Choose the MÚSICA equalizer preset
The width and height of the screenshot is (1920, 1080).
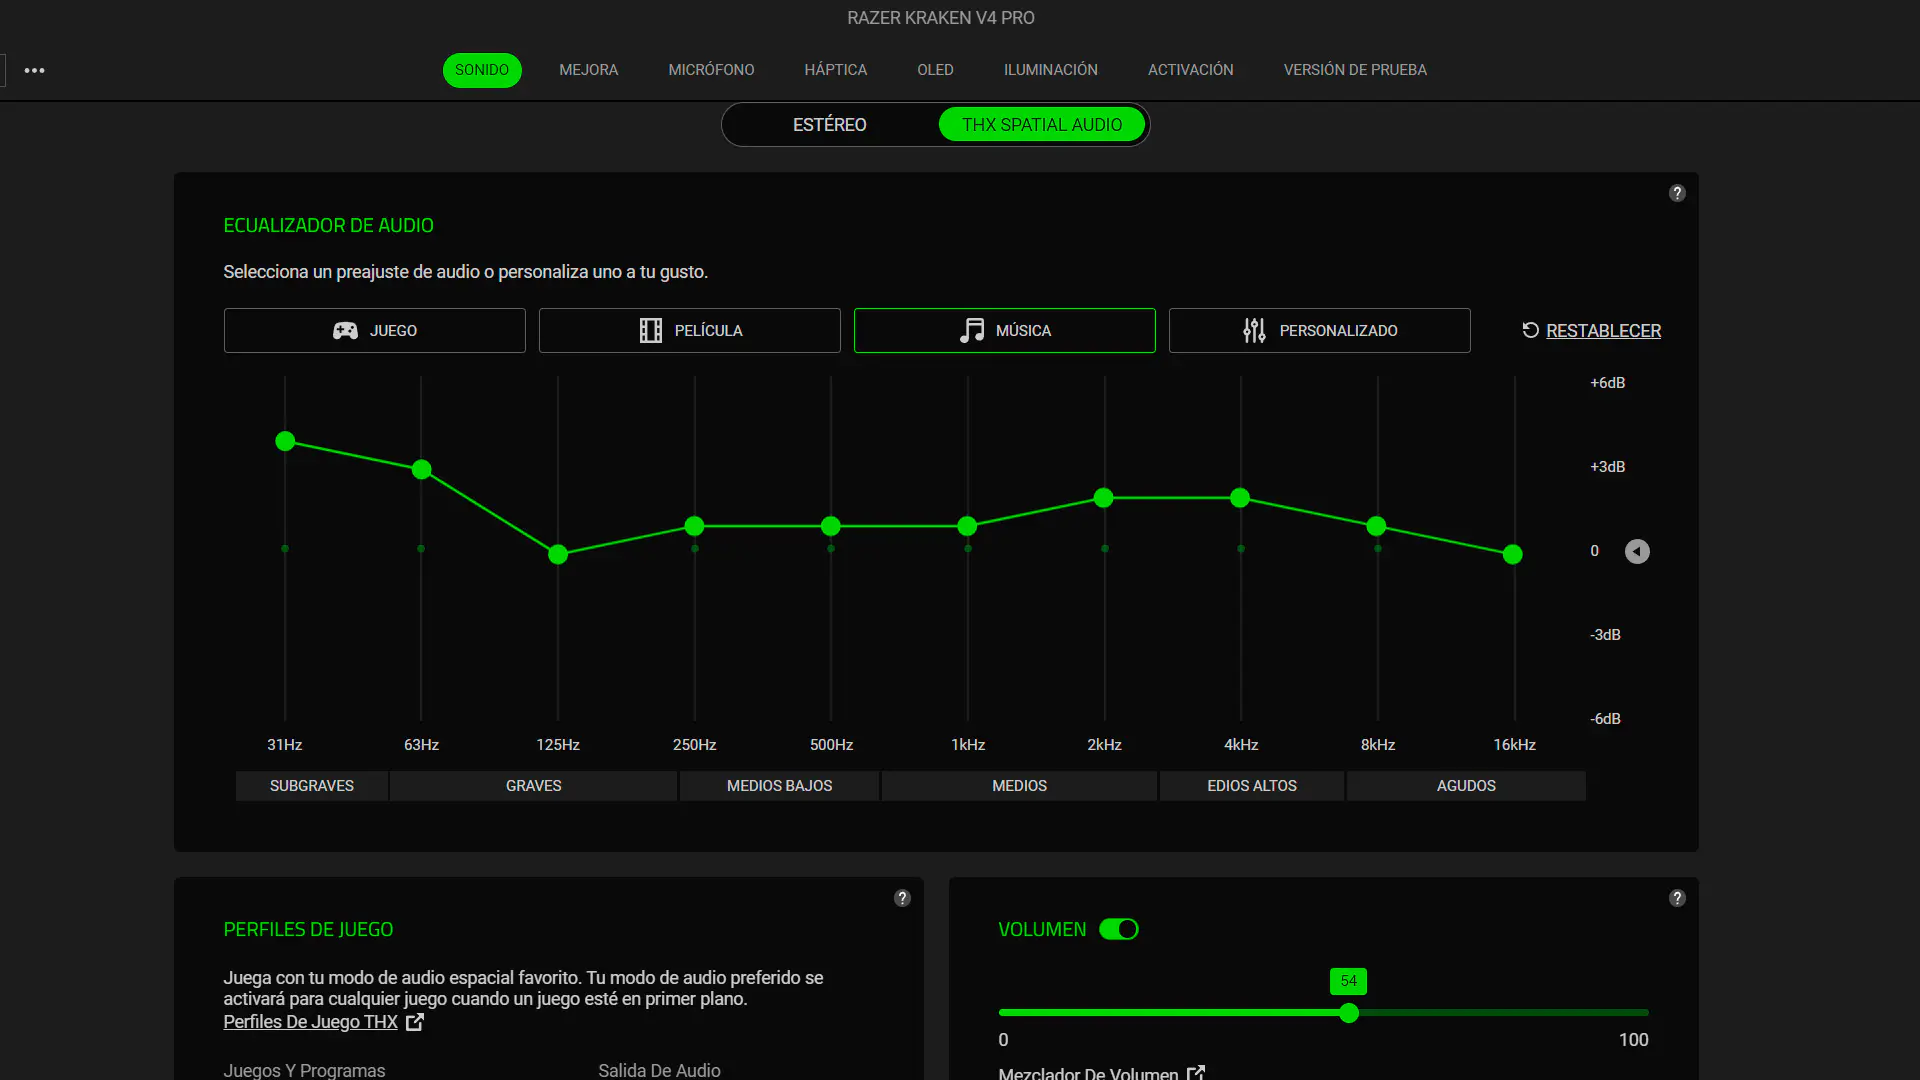pos(1005,330)
